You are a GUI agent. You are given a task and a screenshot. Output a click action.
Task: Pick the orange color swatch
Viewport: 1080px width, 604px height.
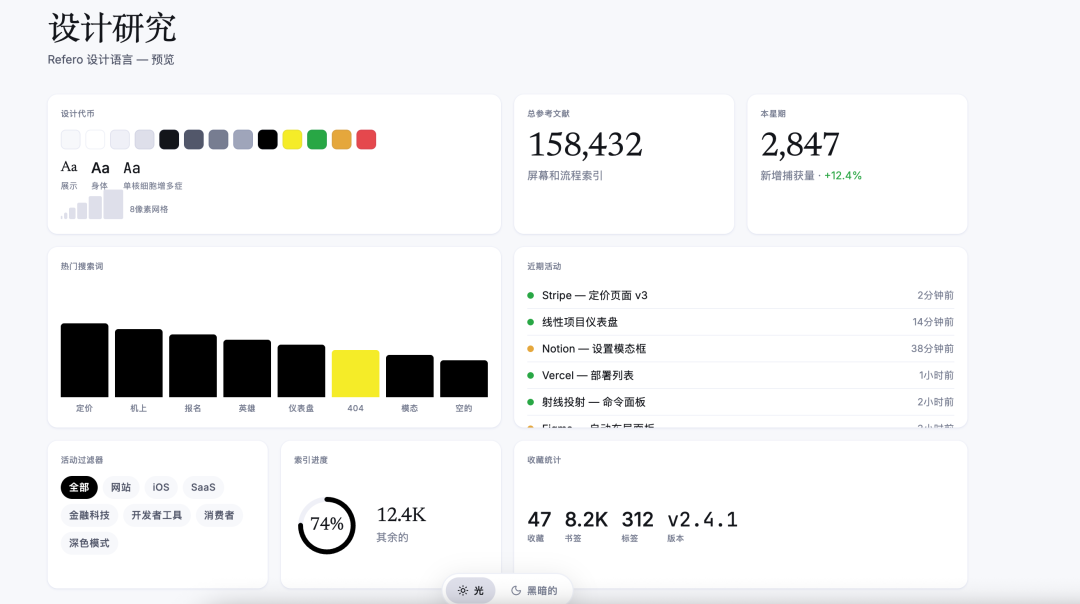click(x=342, y=140)
